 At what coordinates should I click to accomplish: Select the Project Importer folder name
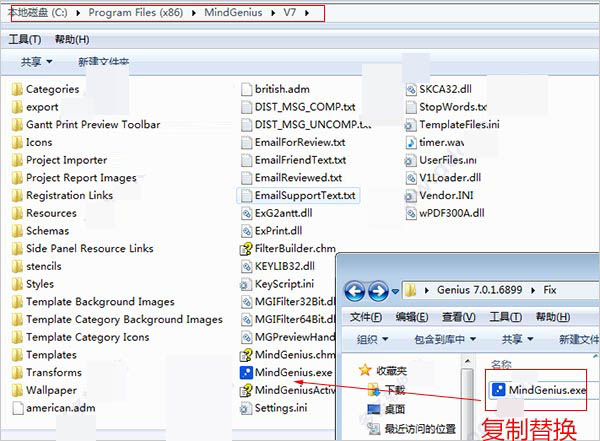coord(67,160)
